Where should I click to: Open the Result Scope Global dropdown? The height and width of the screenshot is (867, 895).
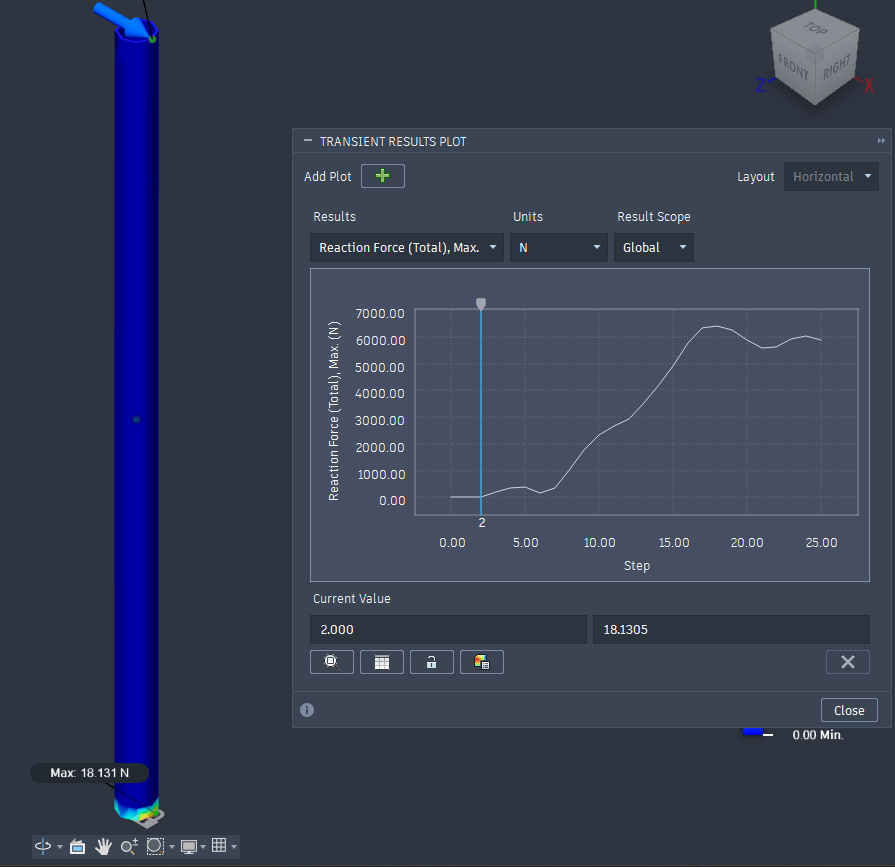(654, 247)
